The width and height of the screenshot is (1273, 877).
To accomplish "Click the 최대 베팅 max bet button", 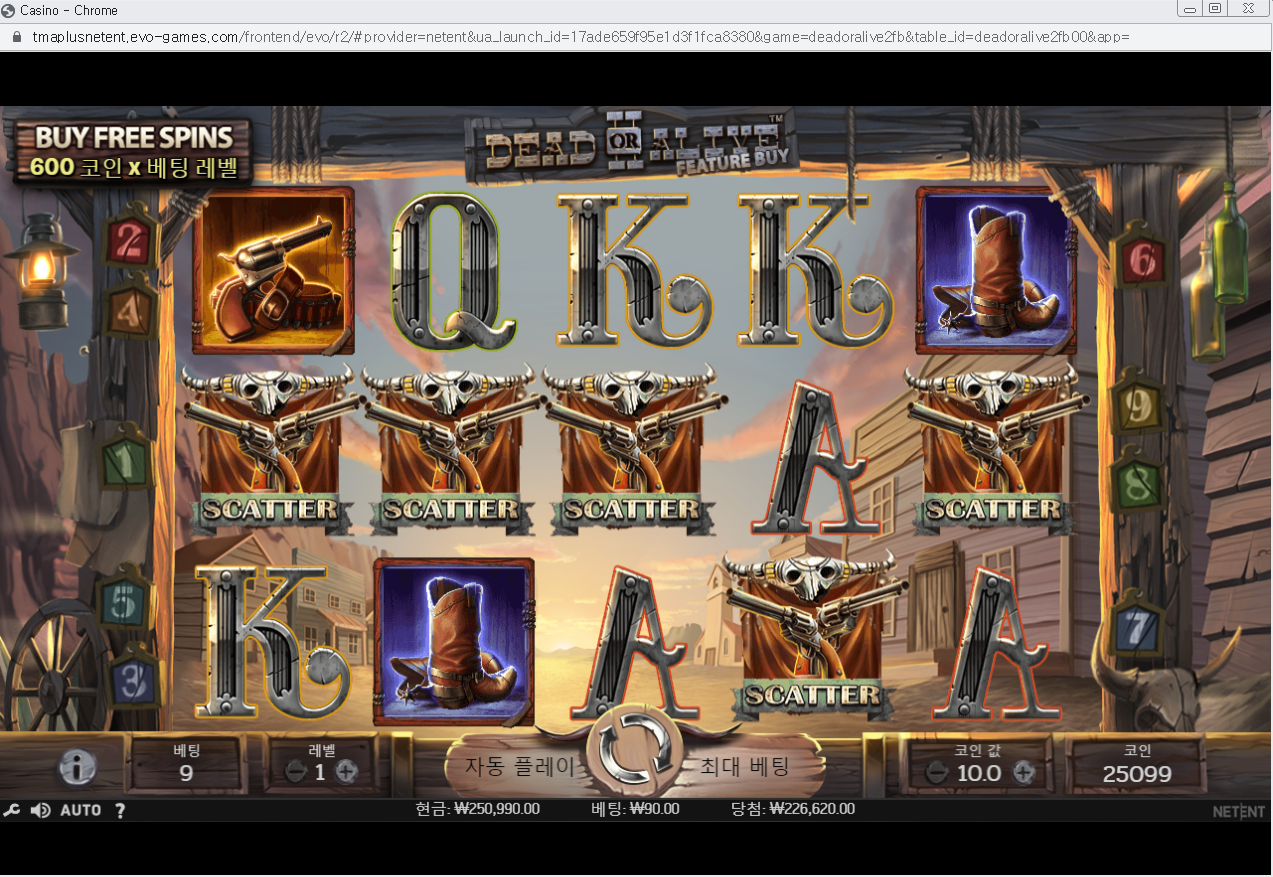I will point(745,767).
